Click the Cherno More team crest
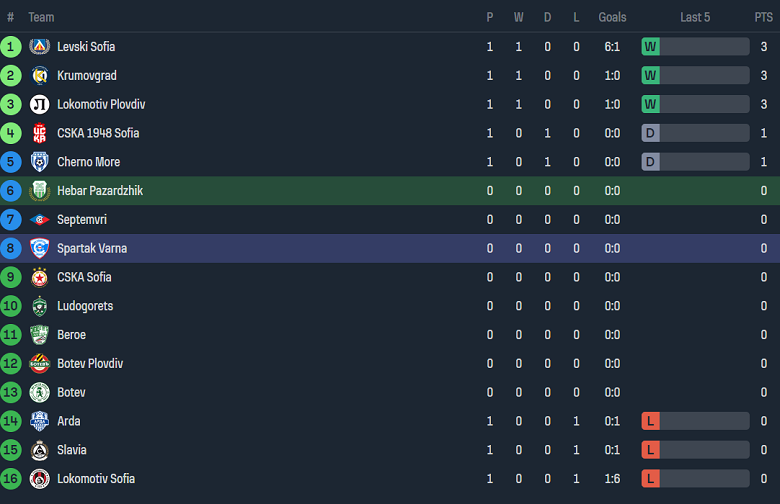Viewport: 780px width, 504px height. tap(39, 162)
